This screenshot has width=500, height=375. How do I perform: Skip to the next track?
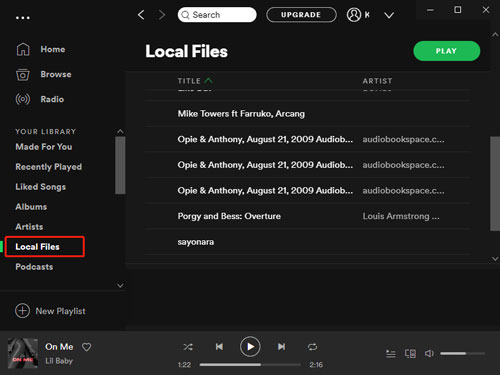(x=282, y=347)
